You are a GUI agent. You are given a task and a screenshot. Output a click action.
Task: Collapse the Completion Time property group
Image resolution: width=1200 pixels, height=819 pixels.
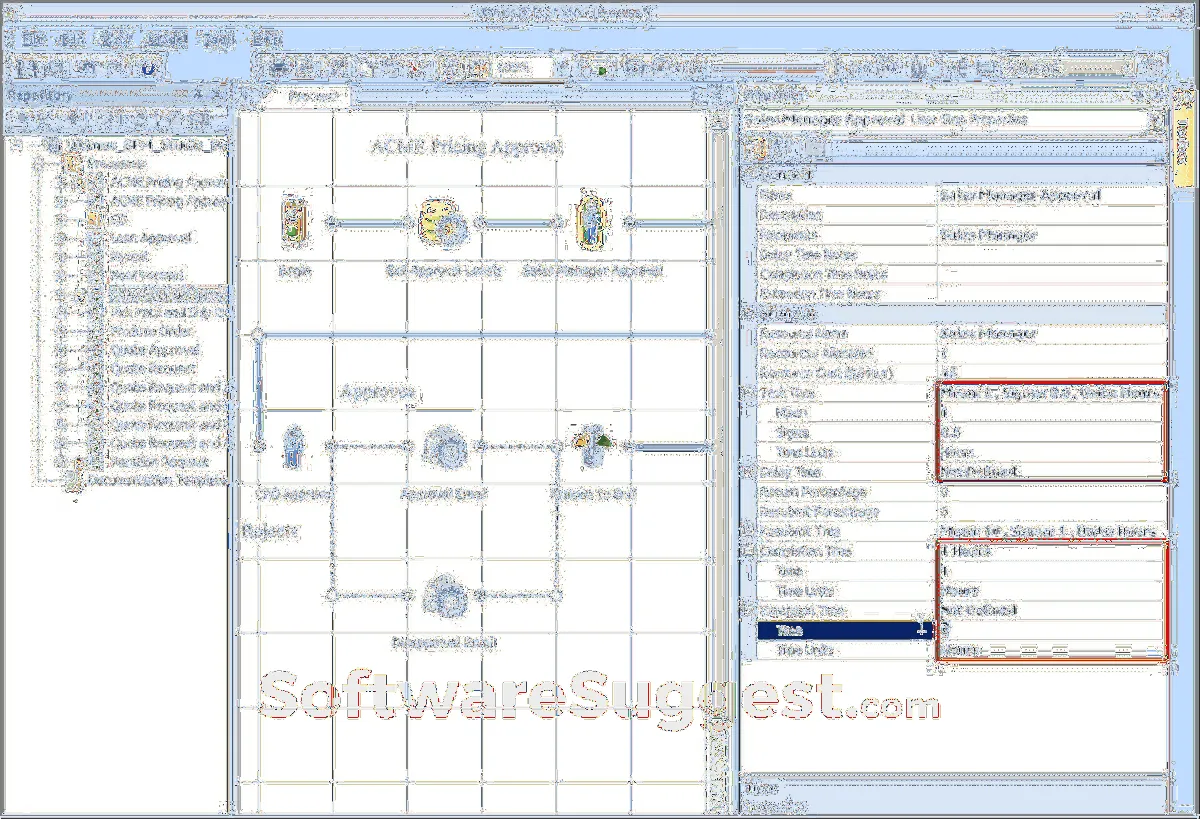[x=747, y=551]
